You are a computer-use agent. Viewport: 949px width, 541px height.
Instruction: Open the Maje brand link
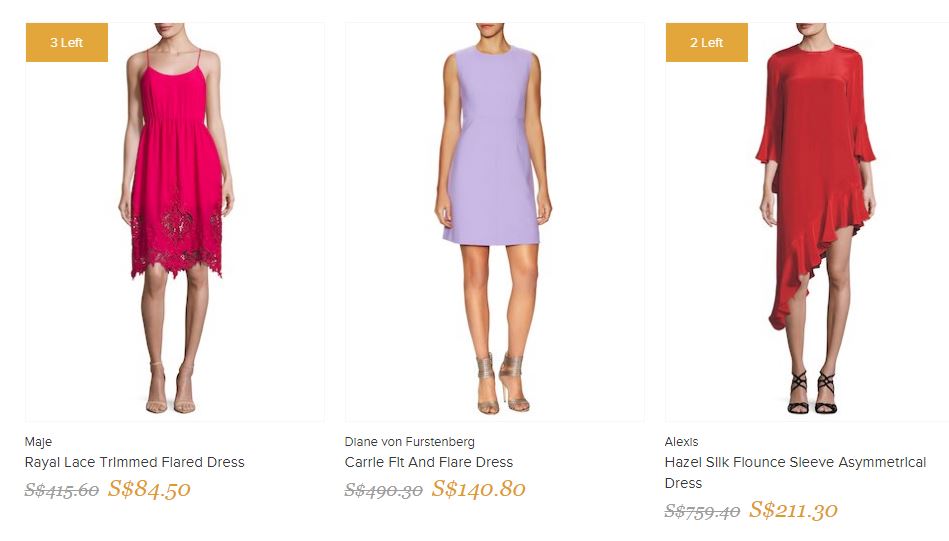click(x=38, y=442)
